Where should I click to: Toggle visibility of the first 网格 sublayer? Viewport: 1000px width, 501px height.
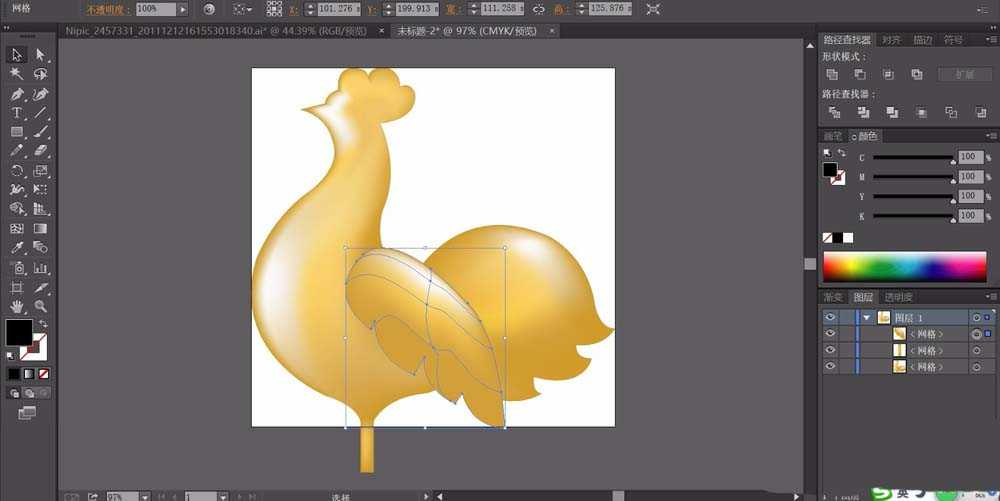830,334
